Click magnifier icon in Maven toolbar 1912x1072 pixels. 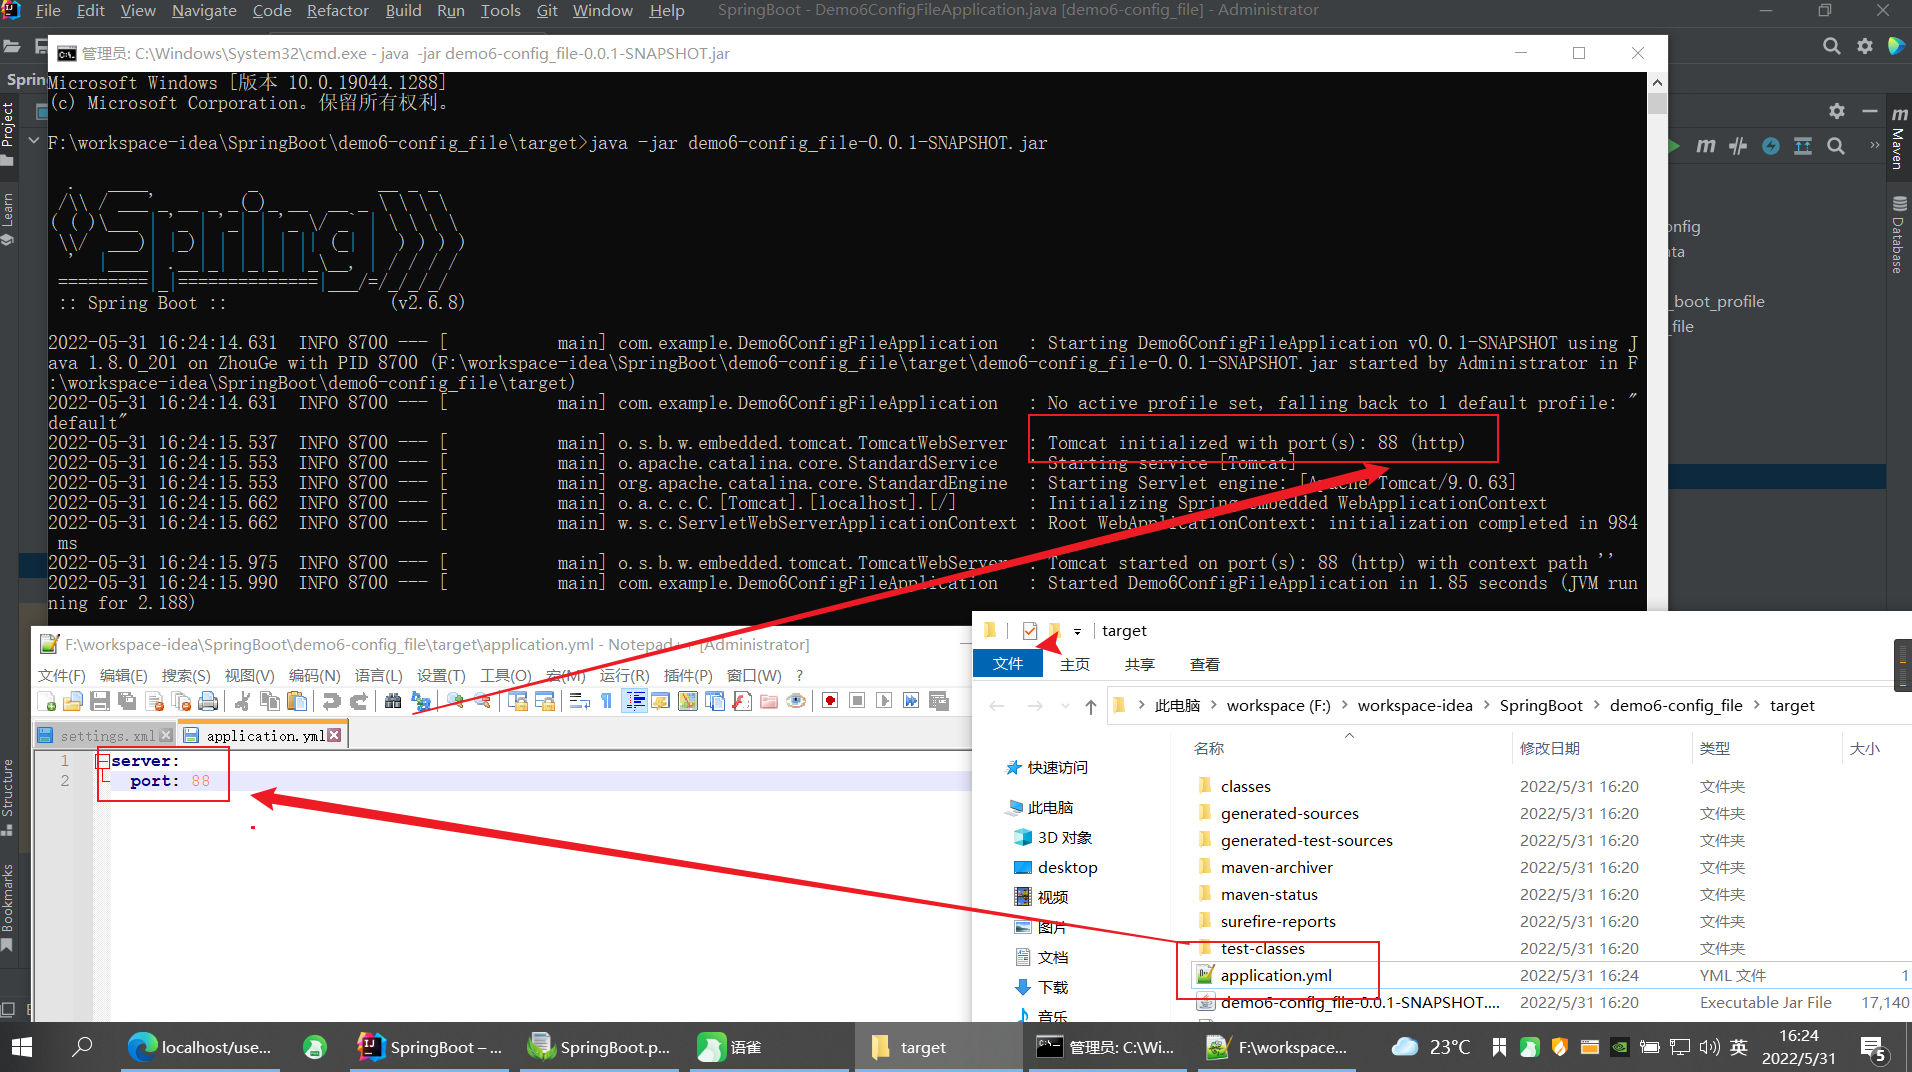coord(1836,146)
